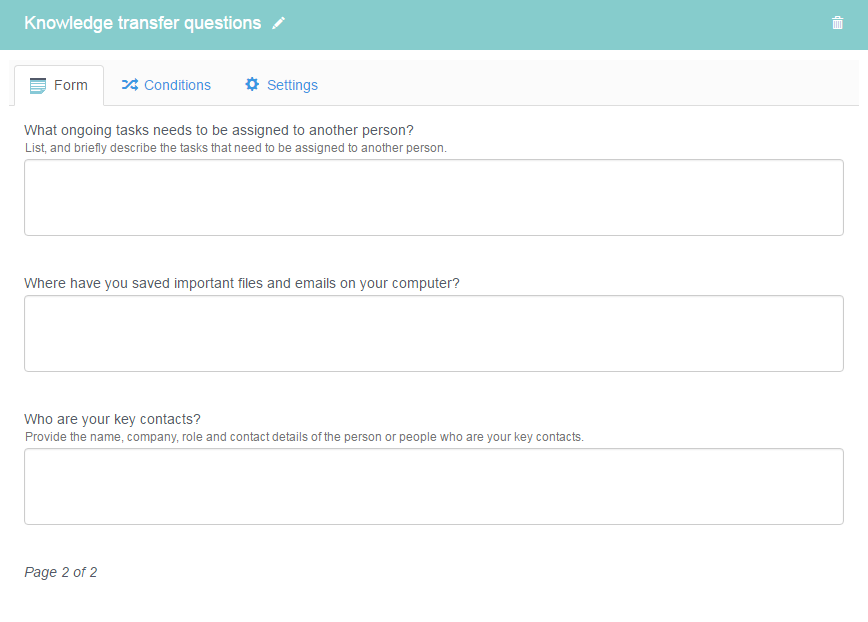Click the Settings gear icon
The image size is (868, 622).
pos(252,84)
